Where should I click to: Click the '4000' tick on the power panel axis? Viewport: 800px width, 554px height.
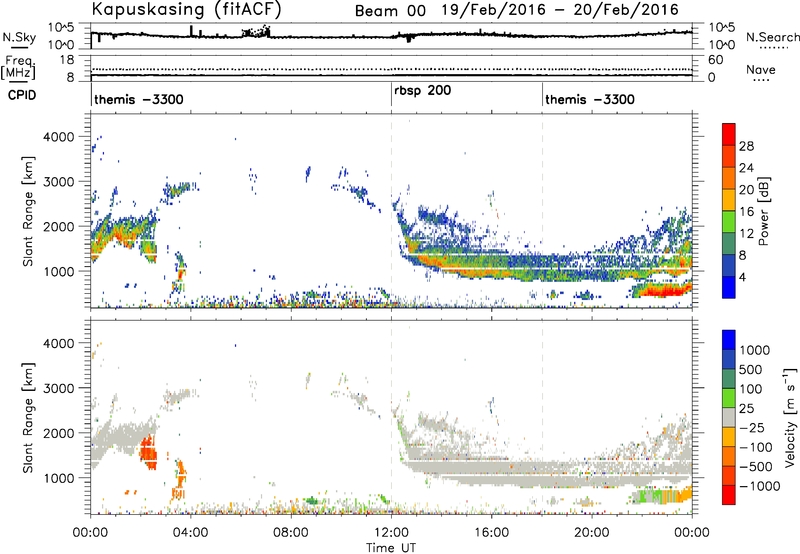59,137
